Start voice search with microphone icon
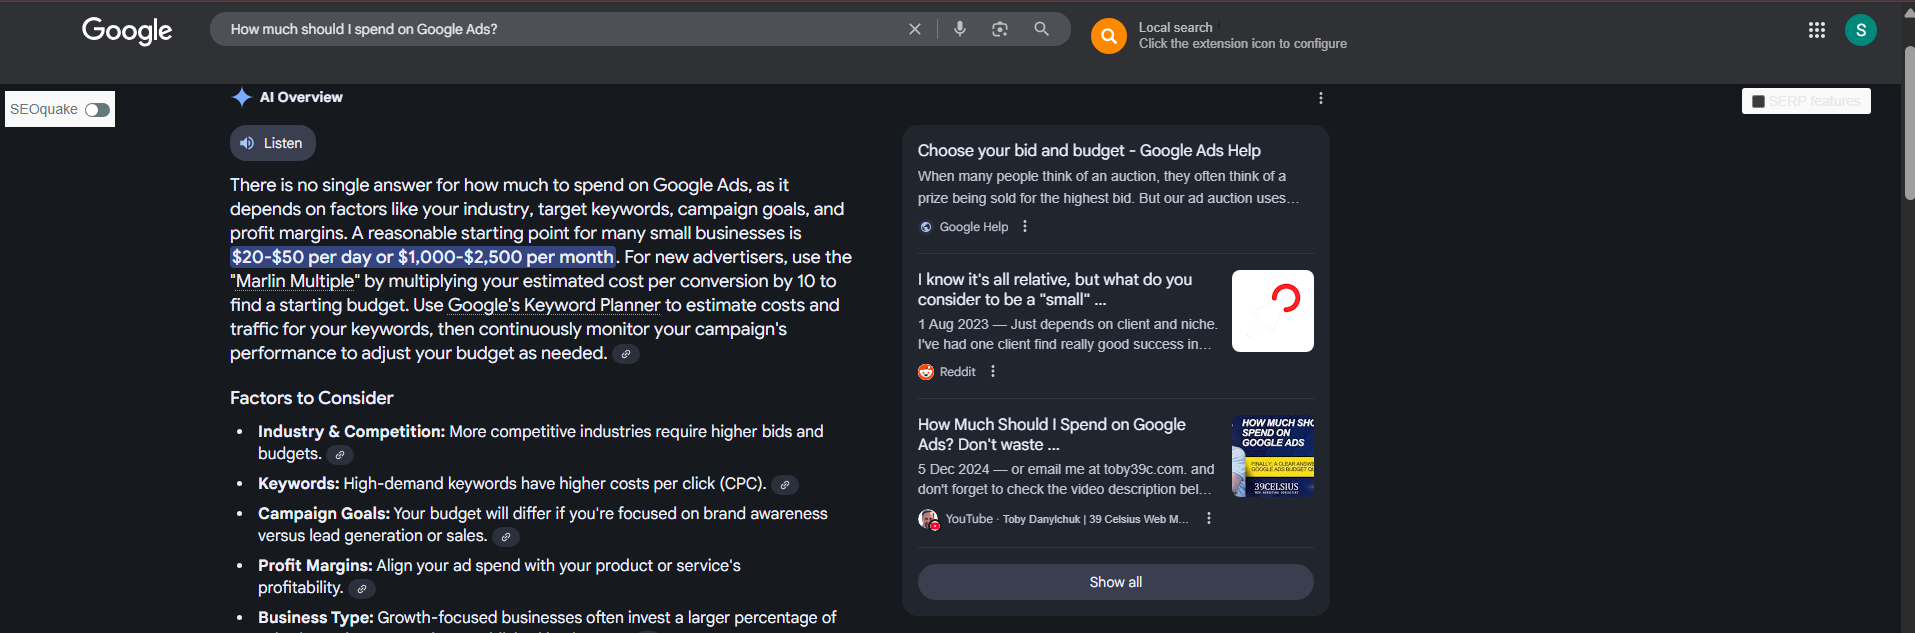Screen dimensions: 1915x633 point(960,29)
